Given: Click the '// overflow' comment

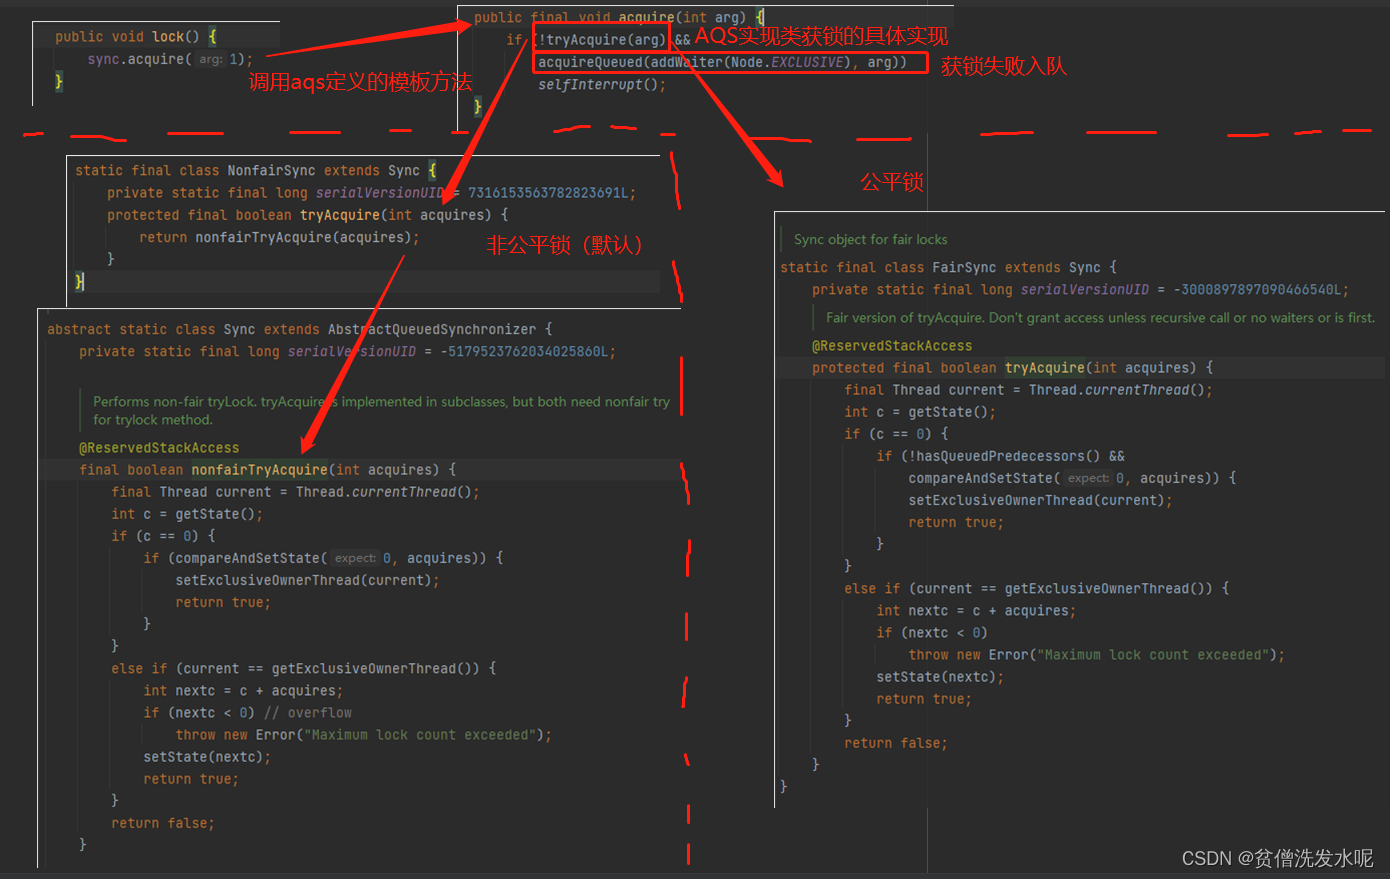Looking at the screenshot, I should click(308, 713).
